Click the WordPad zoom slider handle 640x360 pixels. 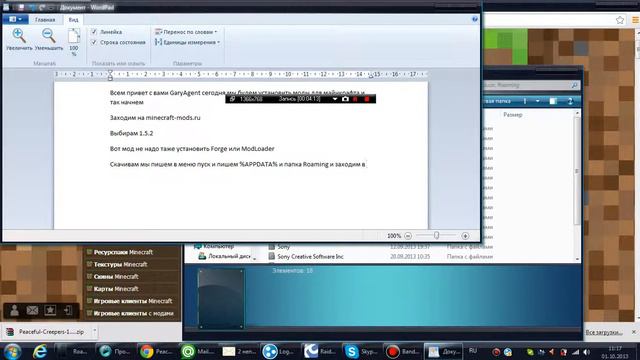(436, 236)
